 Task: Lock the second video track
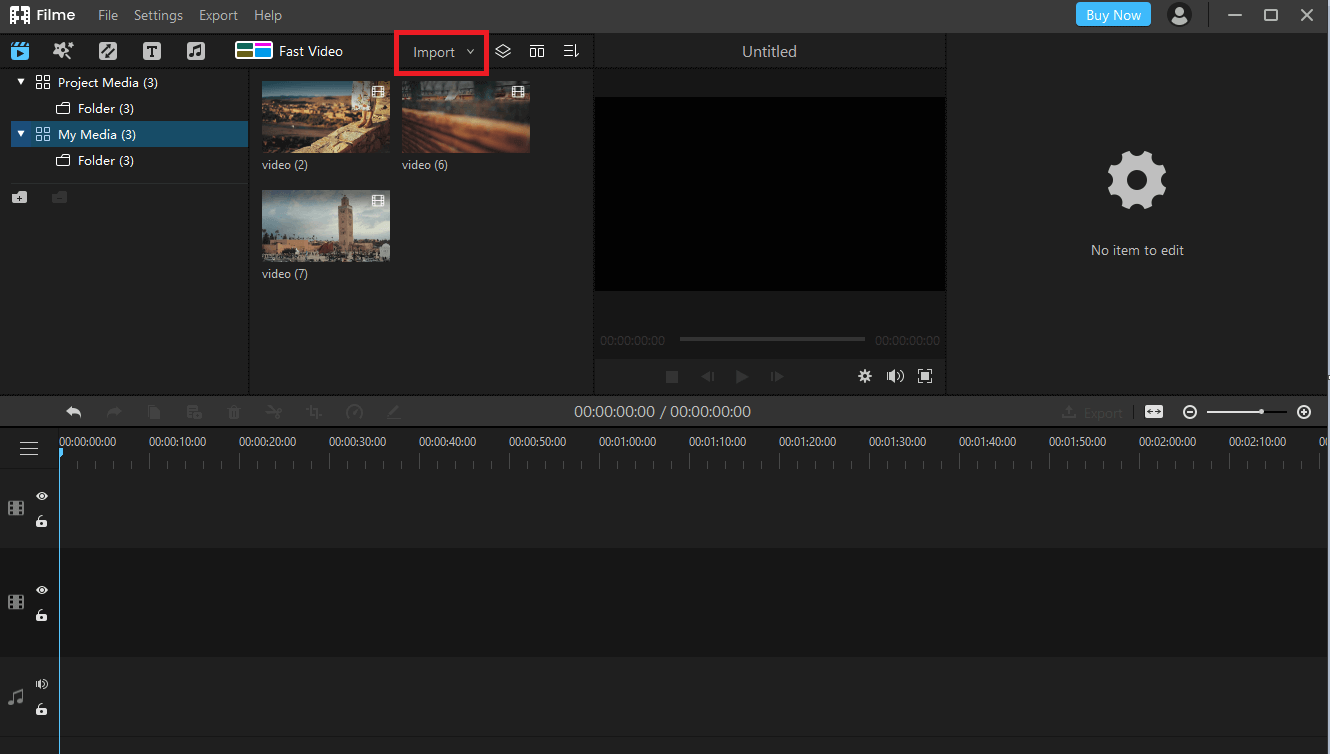click(41, 615)
